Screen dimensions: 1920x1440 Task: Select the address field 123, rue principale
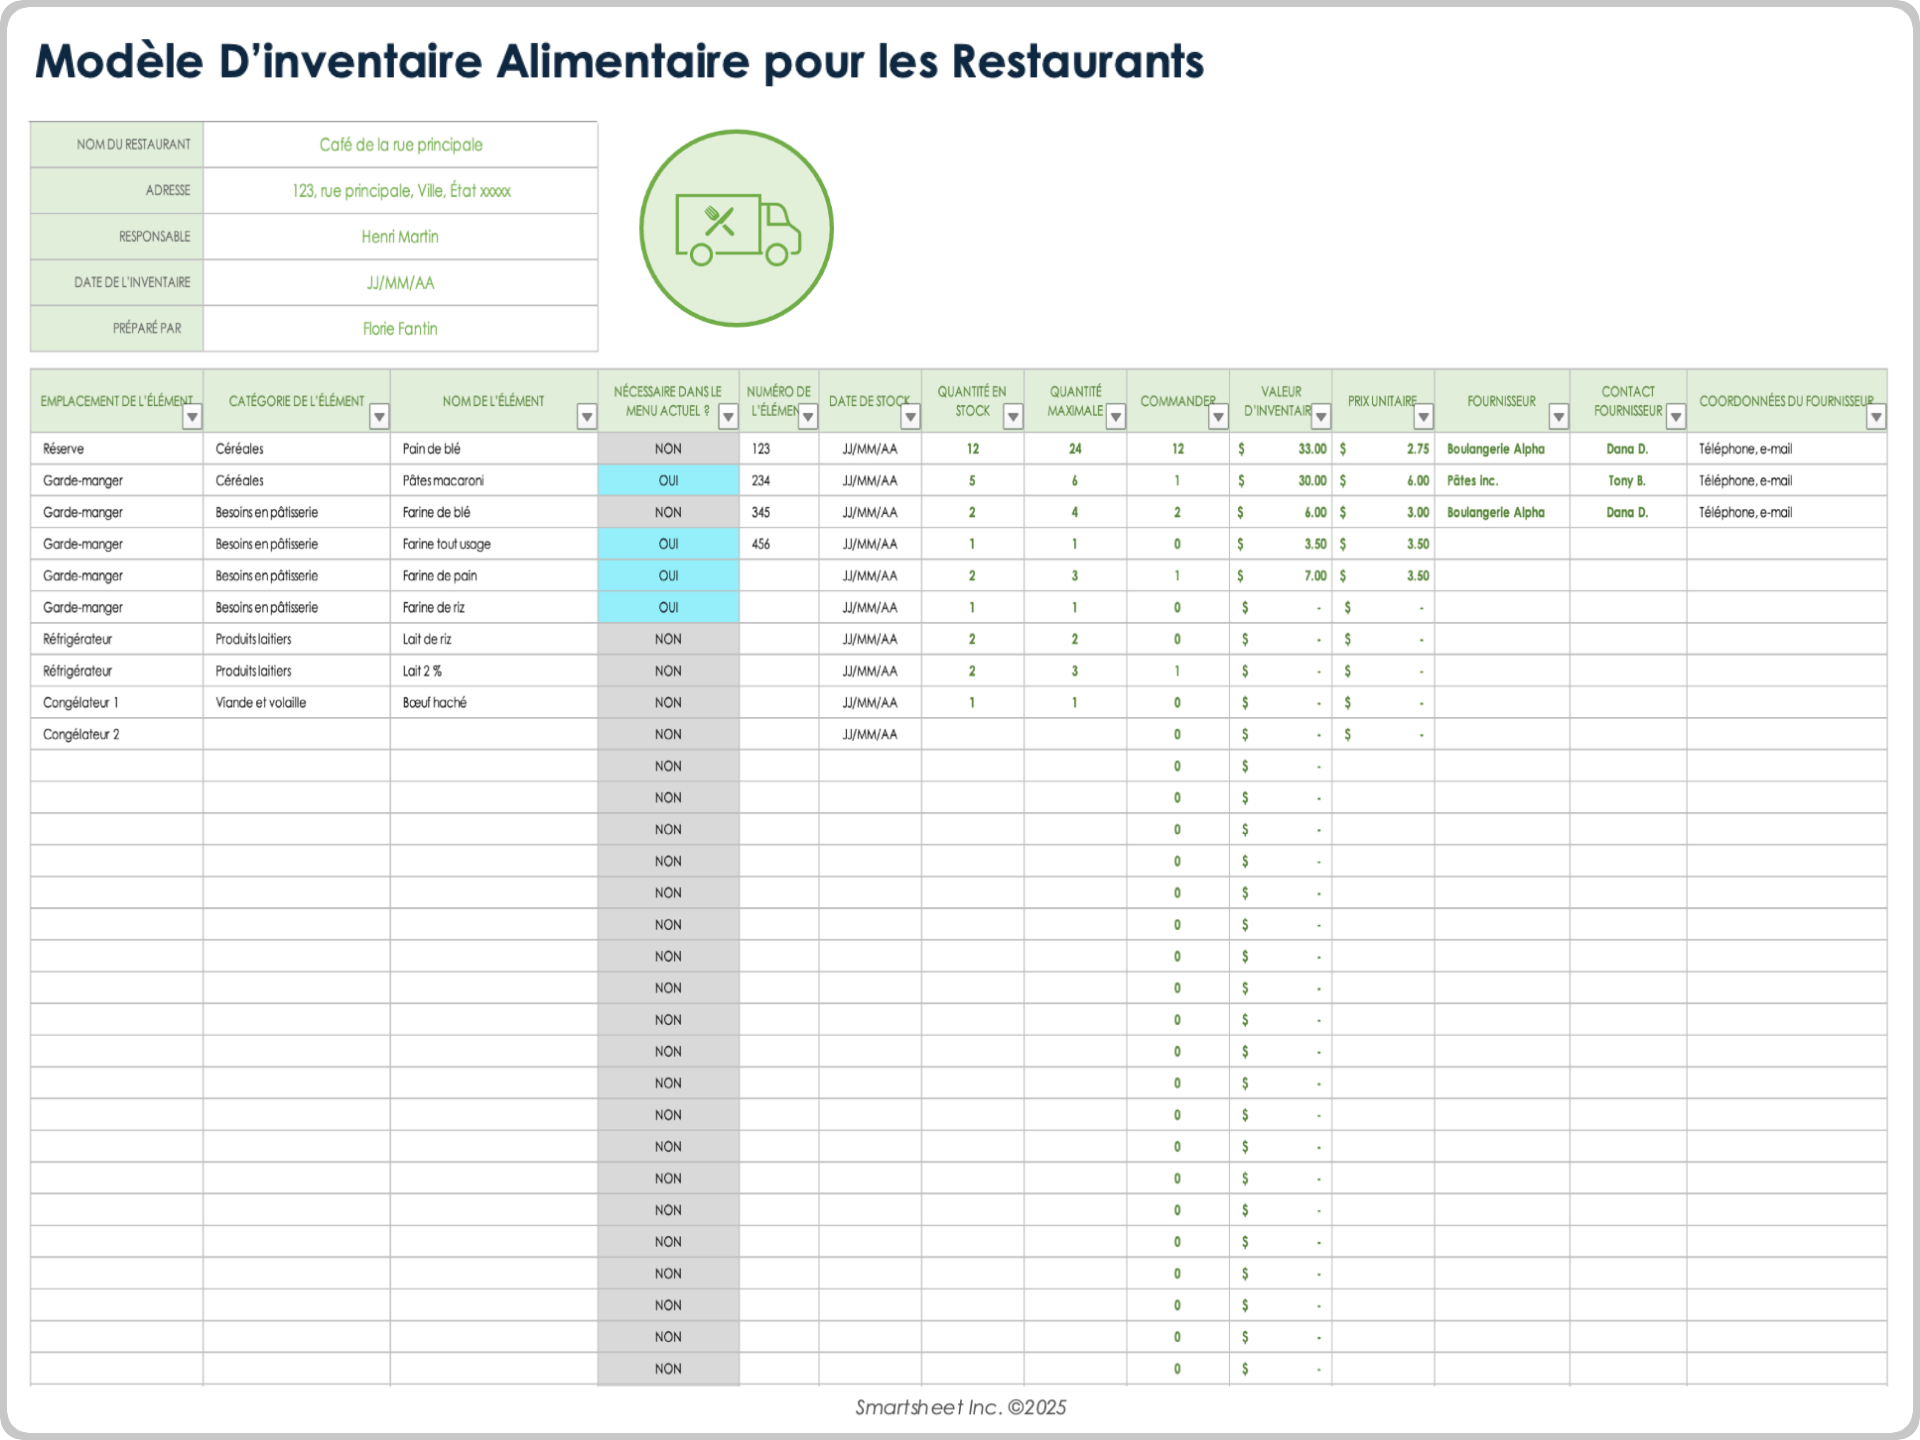click(x=401, y=191)
